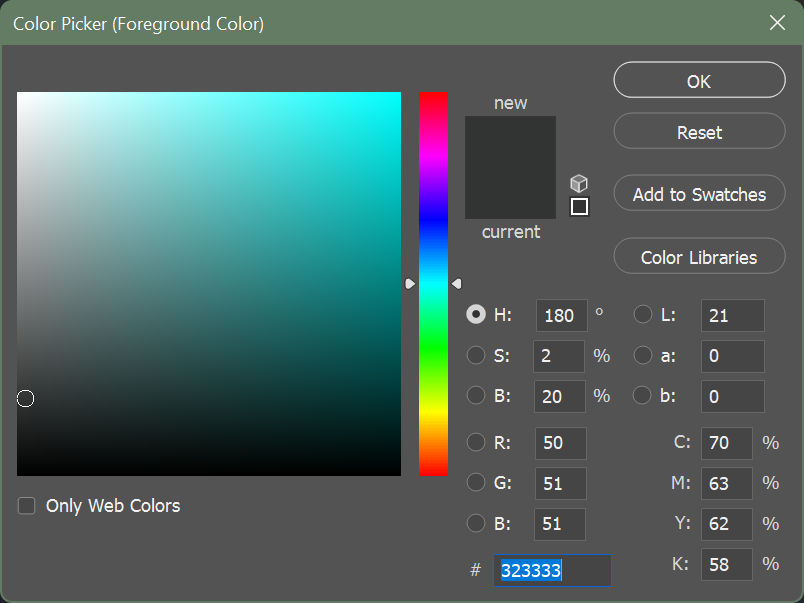Image resolution: width=804 pixels, height=603 pixels.
Task: Enable the Only Web Colors checkbox
Action: click(x=26, y=506)
